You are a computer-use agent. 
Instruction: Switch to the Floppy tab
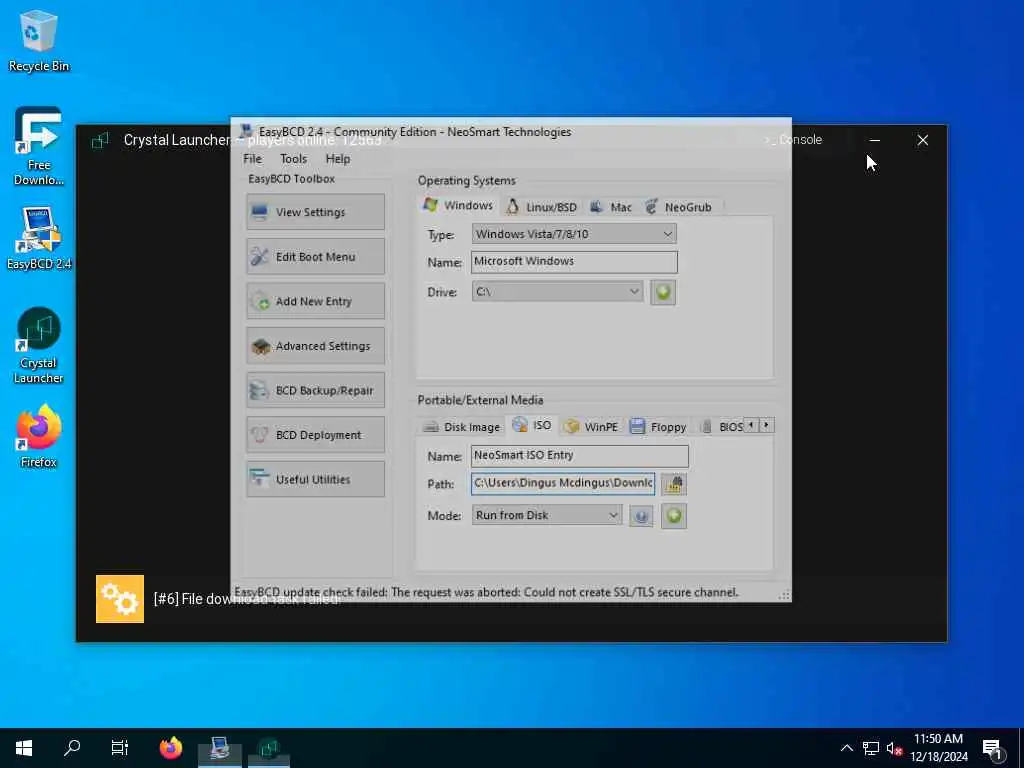pos(658,427)
